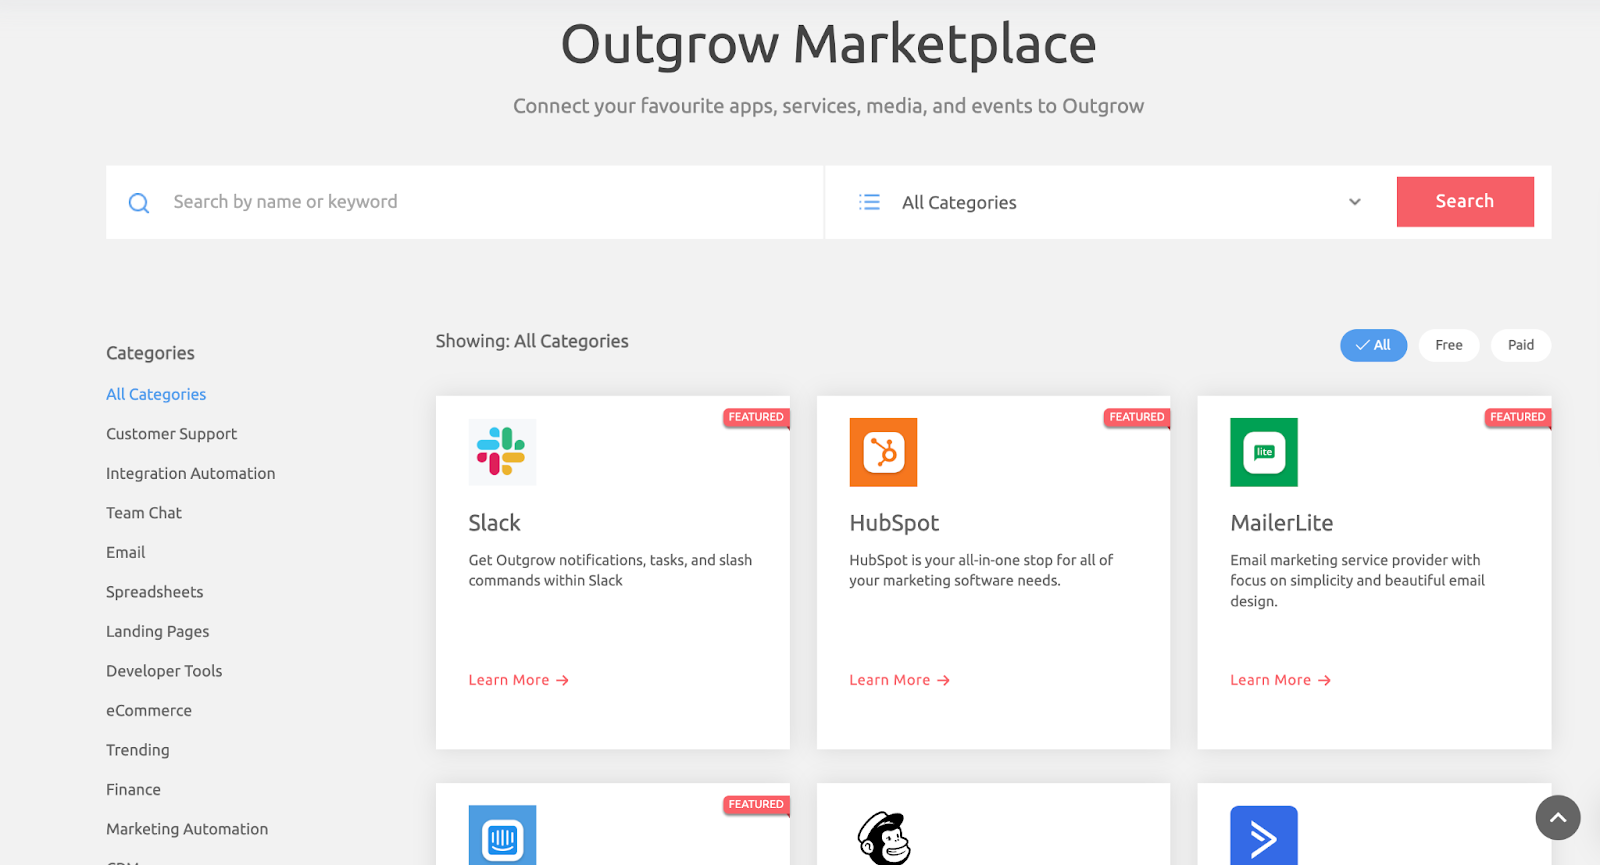Filter integrations by Paid

[1520, 345]
